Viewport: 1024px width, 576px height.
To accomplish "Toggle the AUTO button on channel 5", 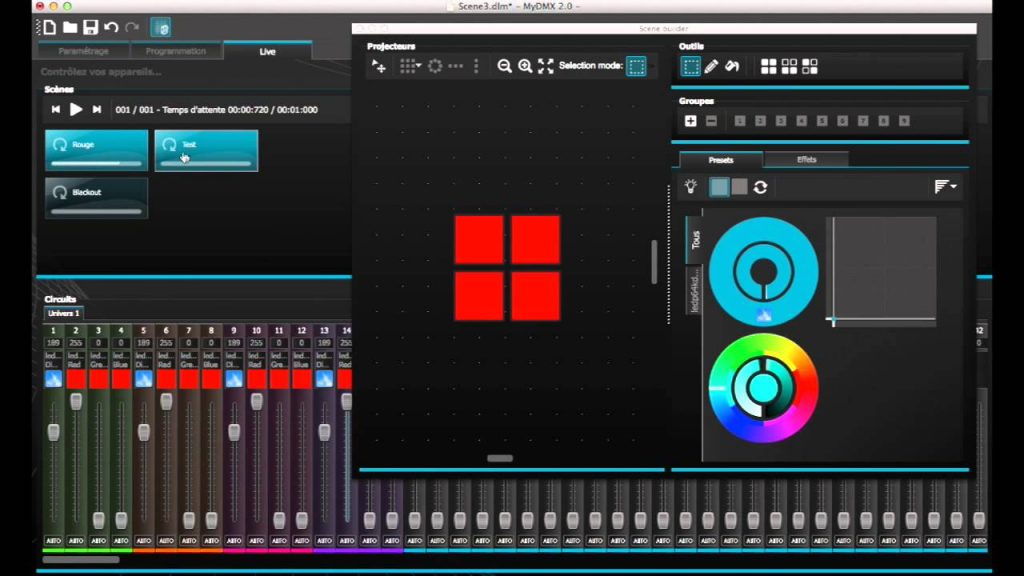I will (143, 540).
